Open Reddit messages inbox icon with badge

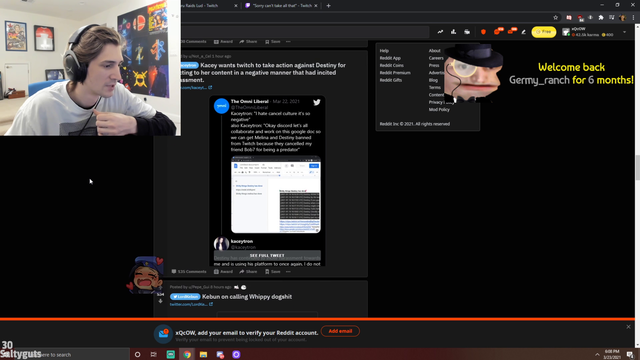coord(511,31)
